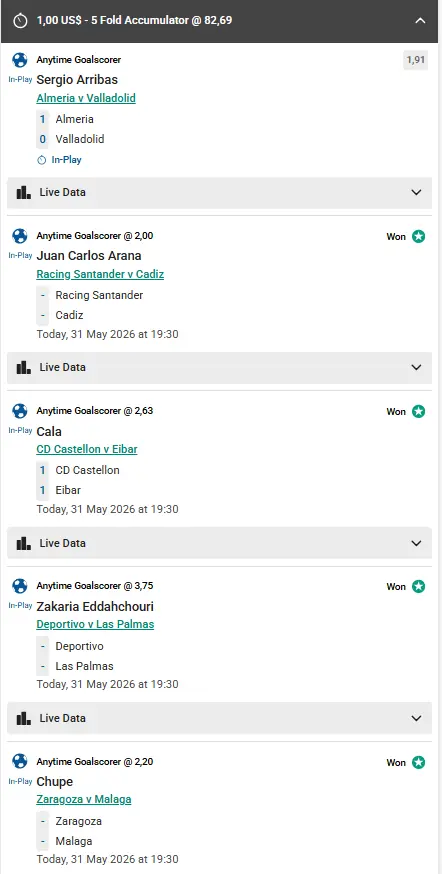Click green star icon beside Juan Carlos Arana Won
Viewport: 442px width, 874px height.
(x=419, y=236)
